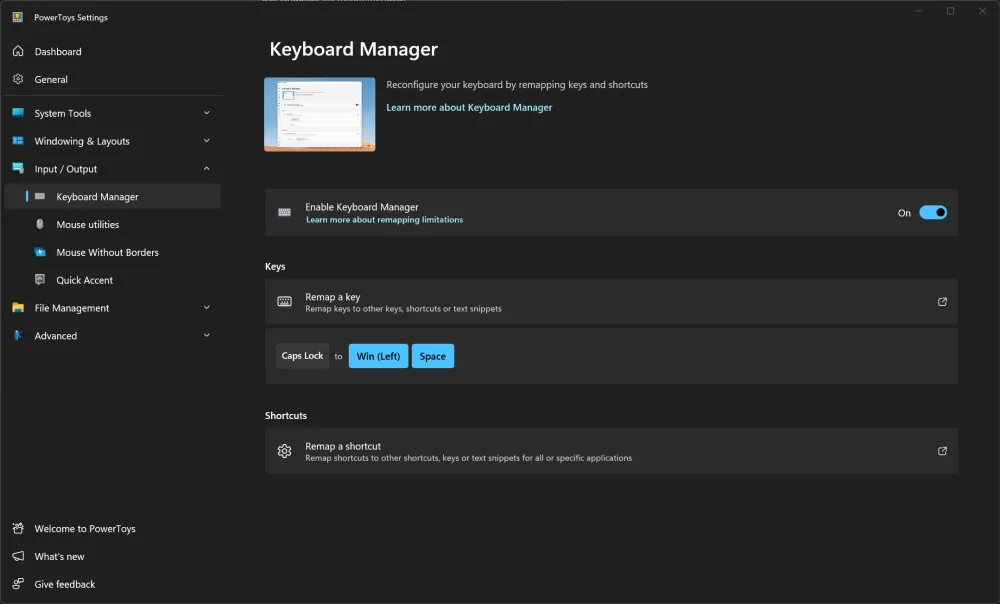Open the Quick Accent icon
This screenshot has width=1000, height=604.
40,279
